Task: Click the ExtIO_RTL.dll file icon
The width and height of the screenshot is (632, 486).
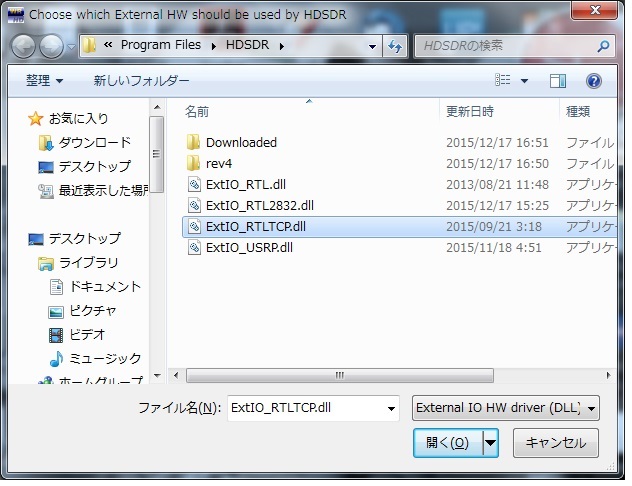Action: pos(194,185)
